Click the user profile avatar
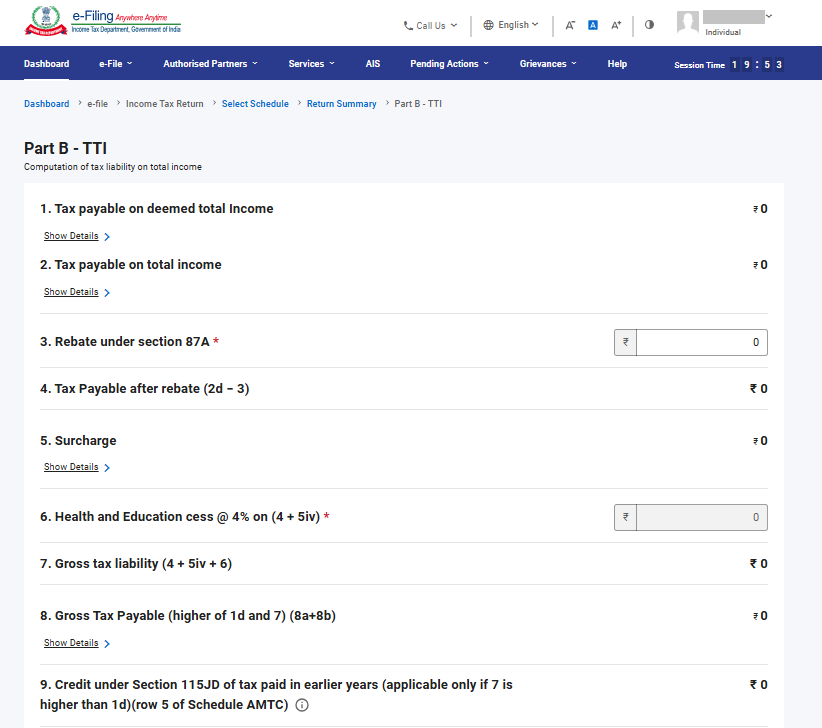 point(687,23)
